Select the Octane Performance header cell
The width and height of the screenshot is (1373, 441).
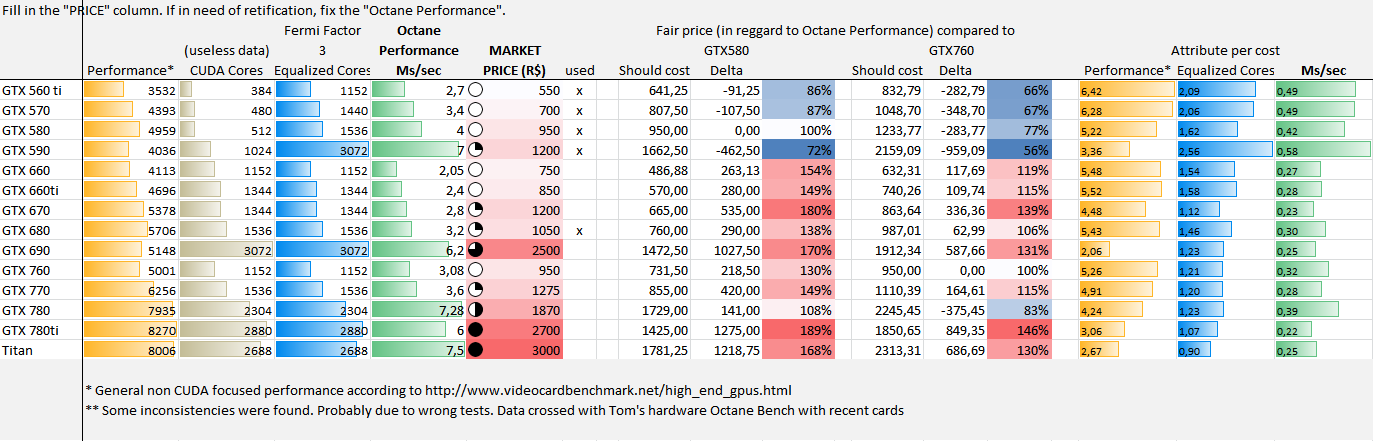pos(419,50)
